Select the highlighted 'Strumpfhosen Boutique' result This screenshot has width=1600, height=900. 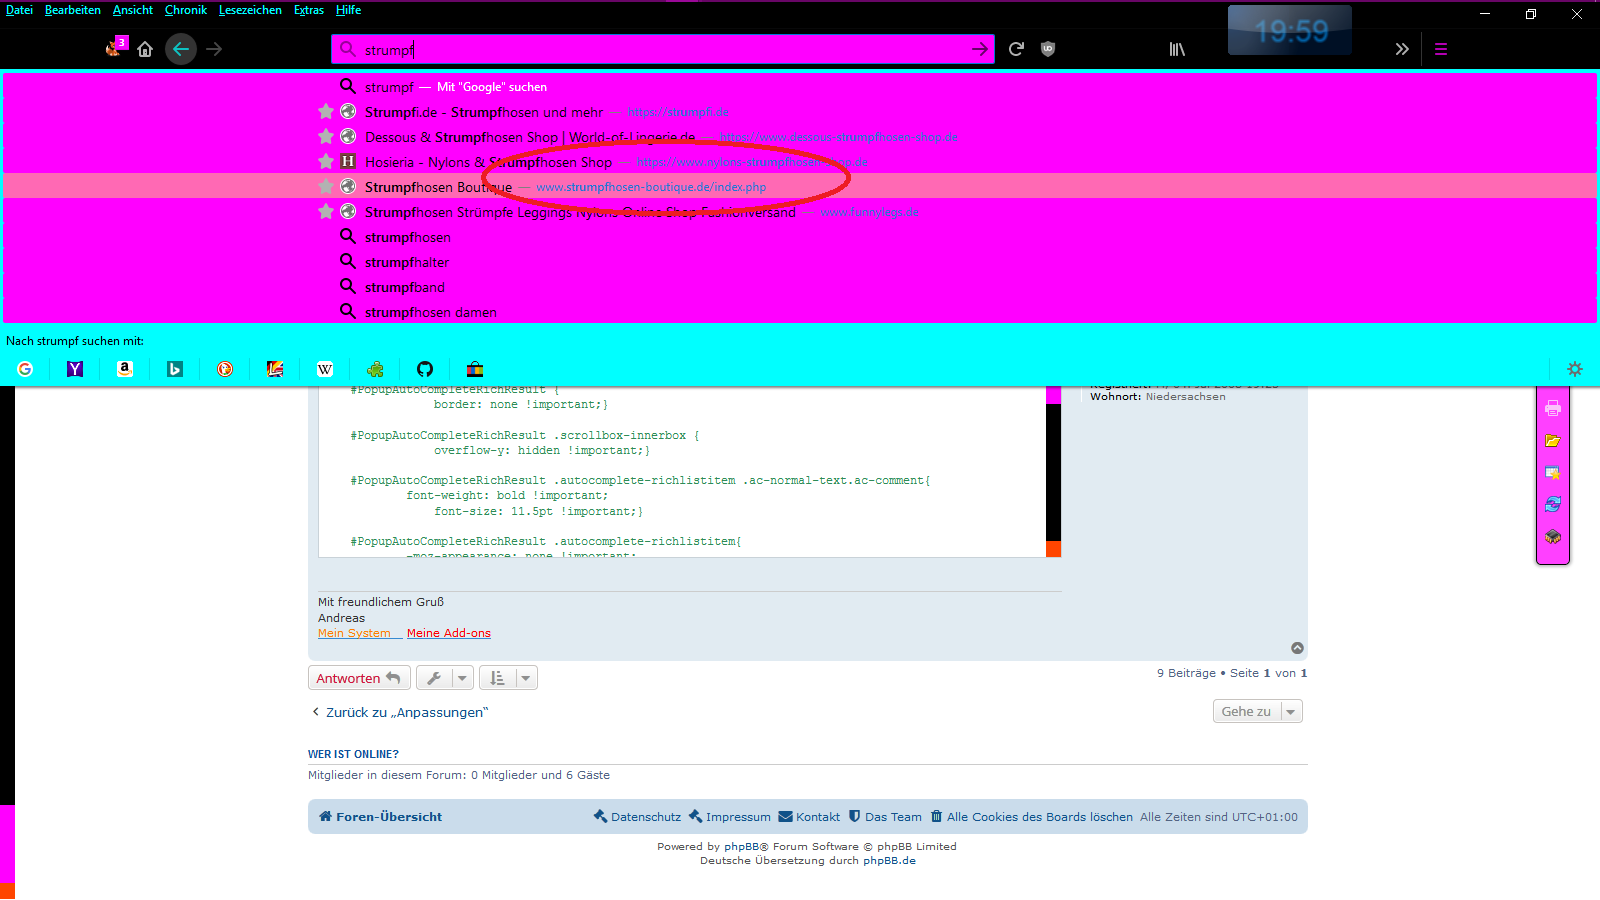coord(800,187)
